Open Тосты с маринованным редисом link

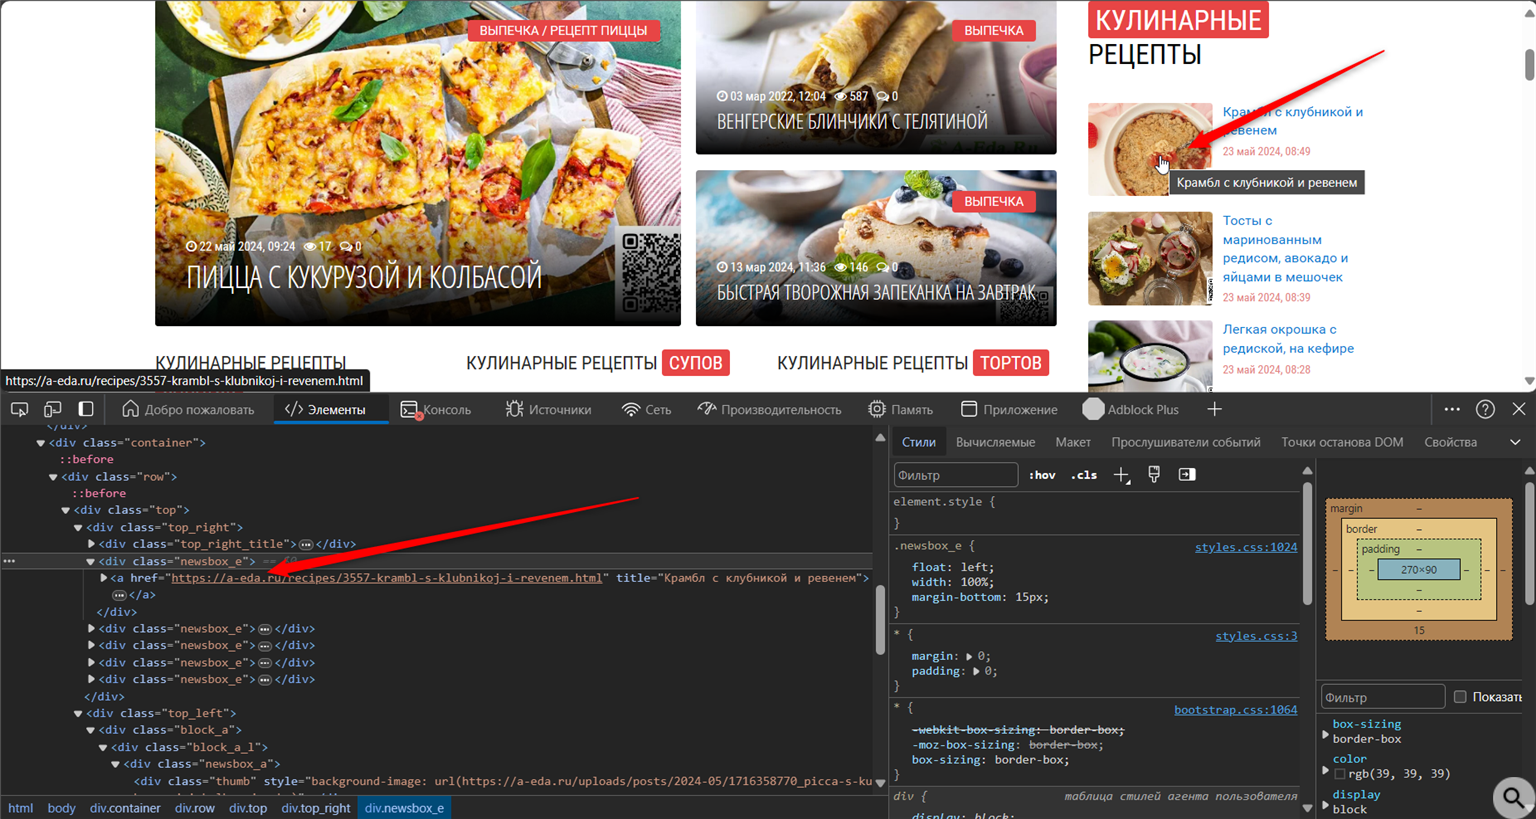point(1285,249)
